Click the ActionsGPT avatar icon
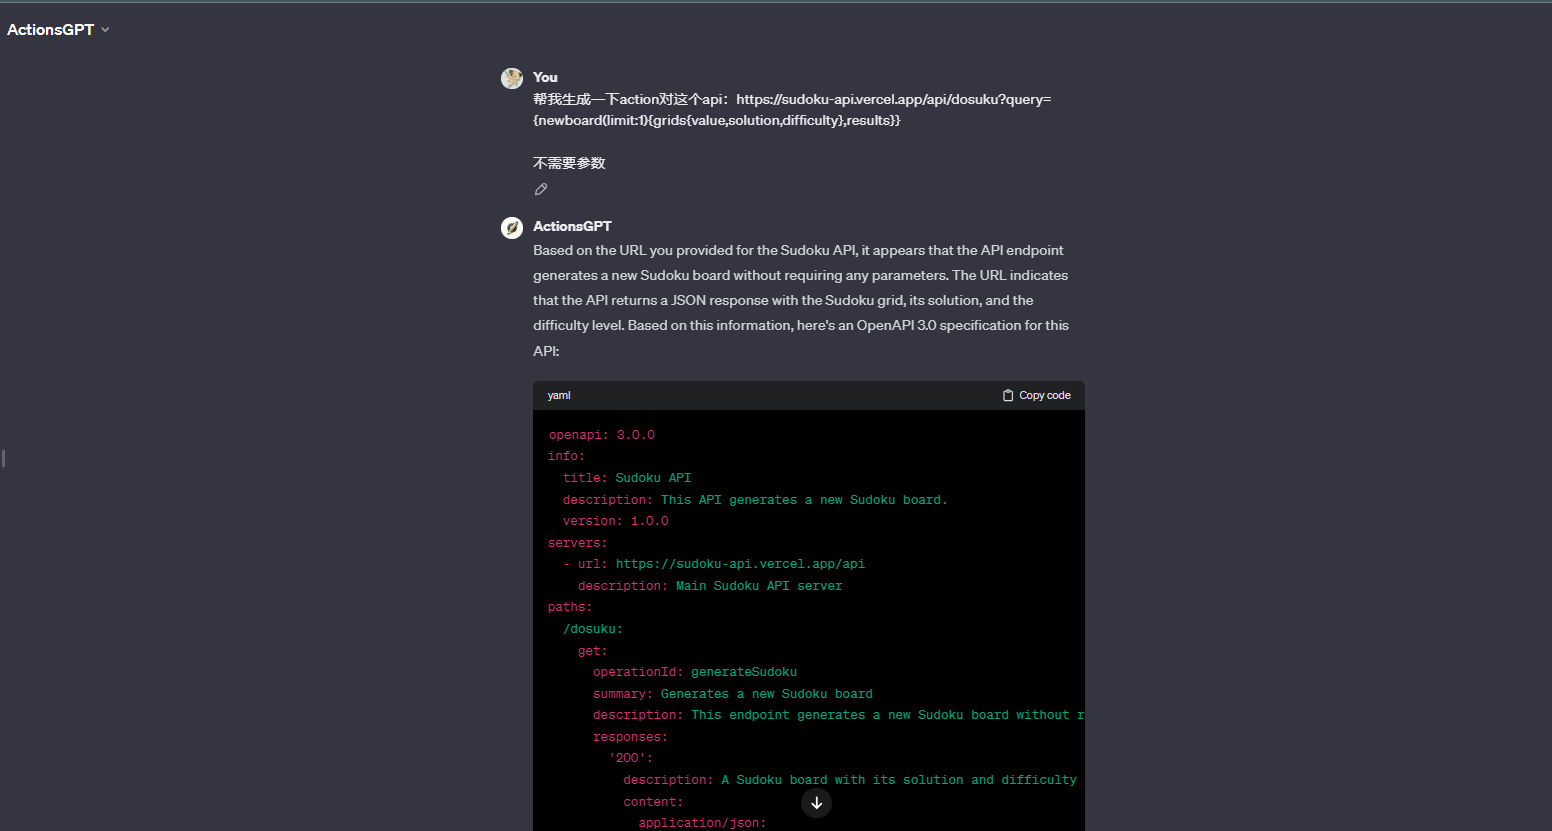 pos(512,228)
